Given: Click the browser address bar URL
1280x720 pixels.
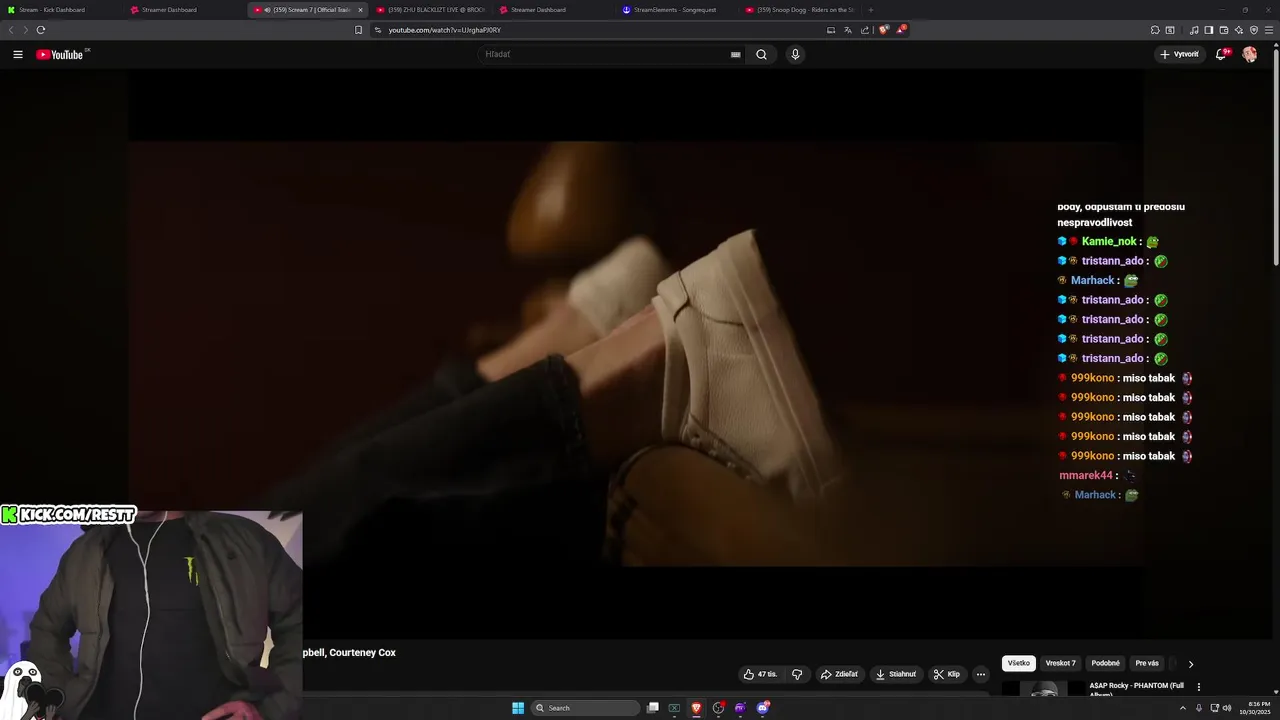Looking at the screenshot, I should [x=445, y=30].
